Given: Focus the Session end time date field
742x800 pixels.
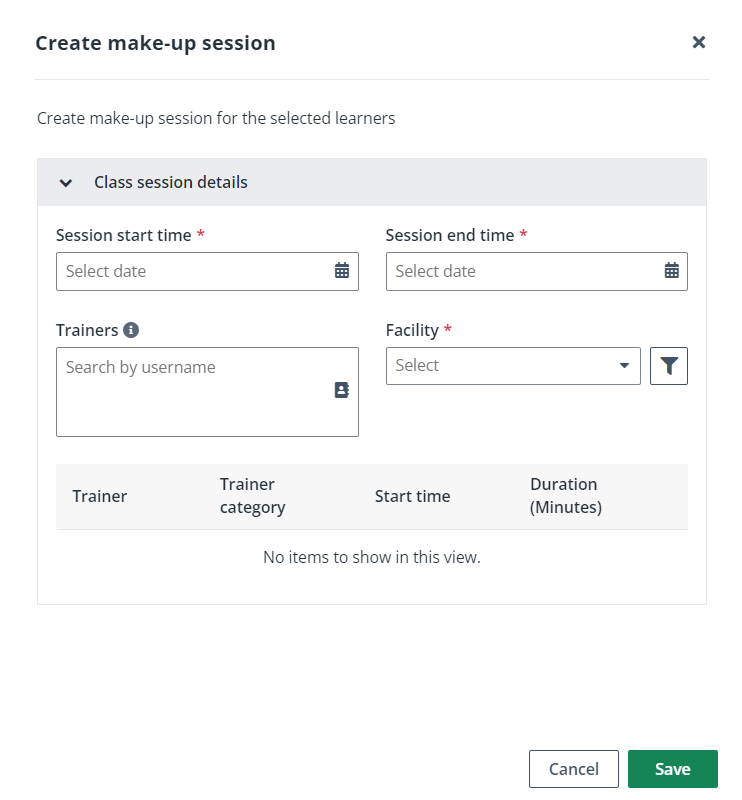Looking at the screenshot, I should click(x=525, y=271).
